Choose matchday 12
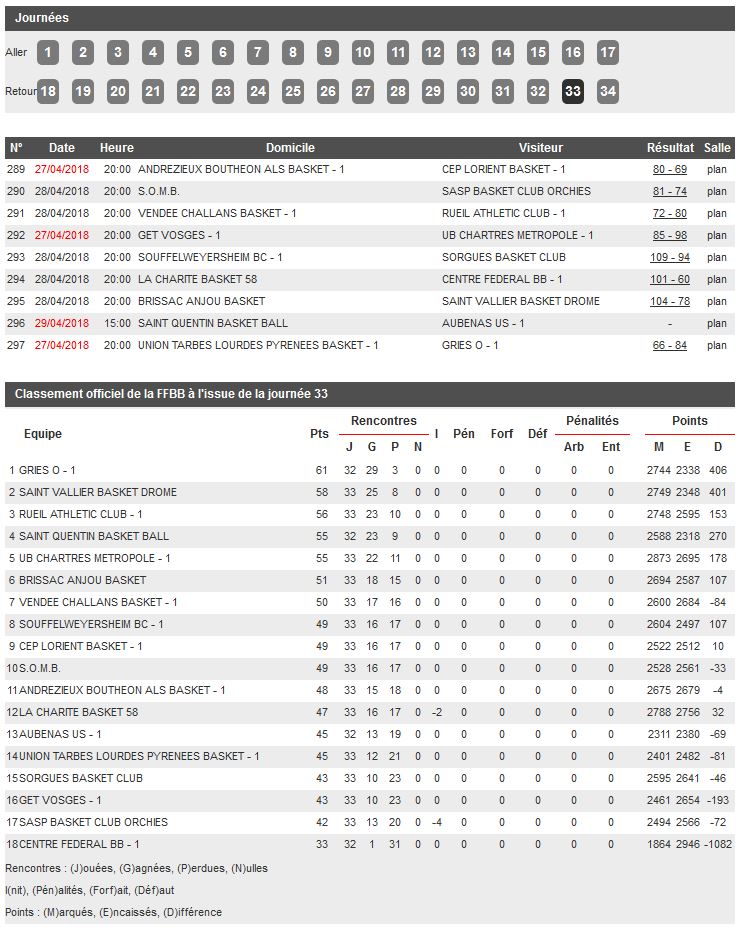 (x=433, y=53)
